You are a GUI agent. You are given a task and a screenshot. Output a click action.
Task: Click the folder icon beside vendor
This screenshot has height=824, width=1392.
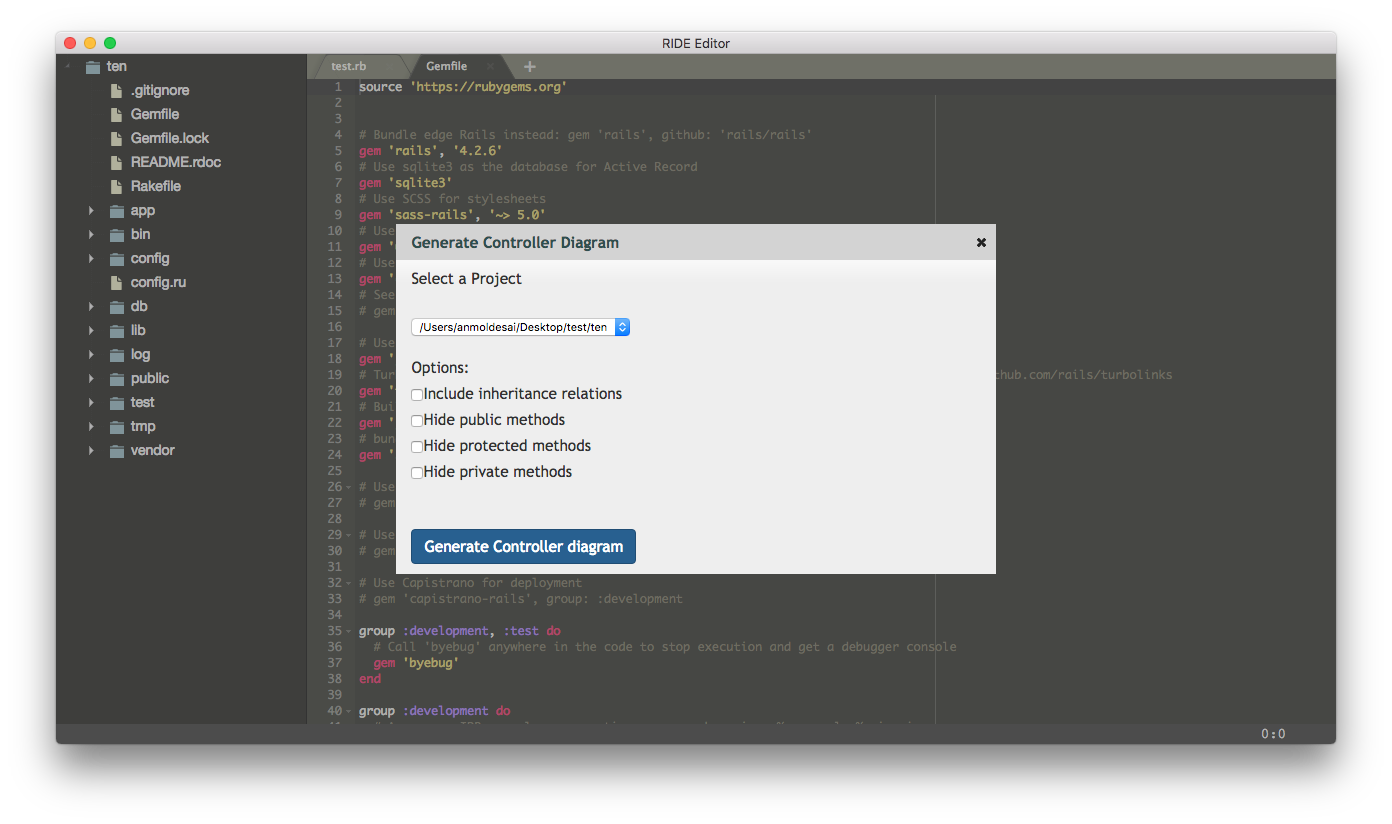point(116,451)
